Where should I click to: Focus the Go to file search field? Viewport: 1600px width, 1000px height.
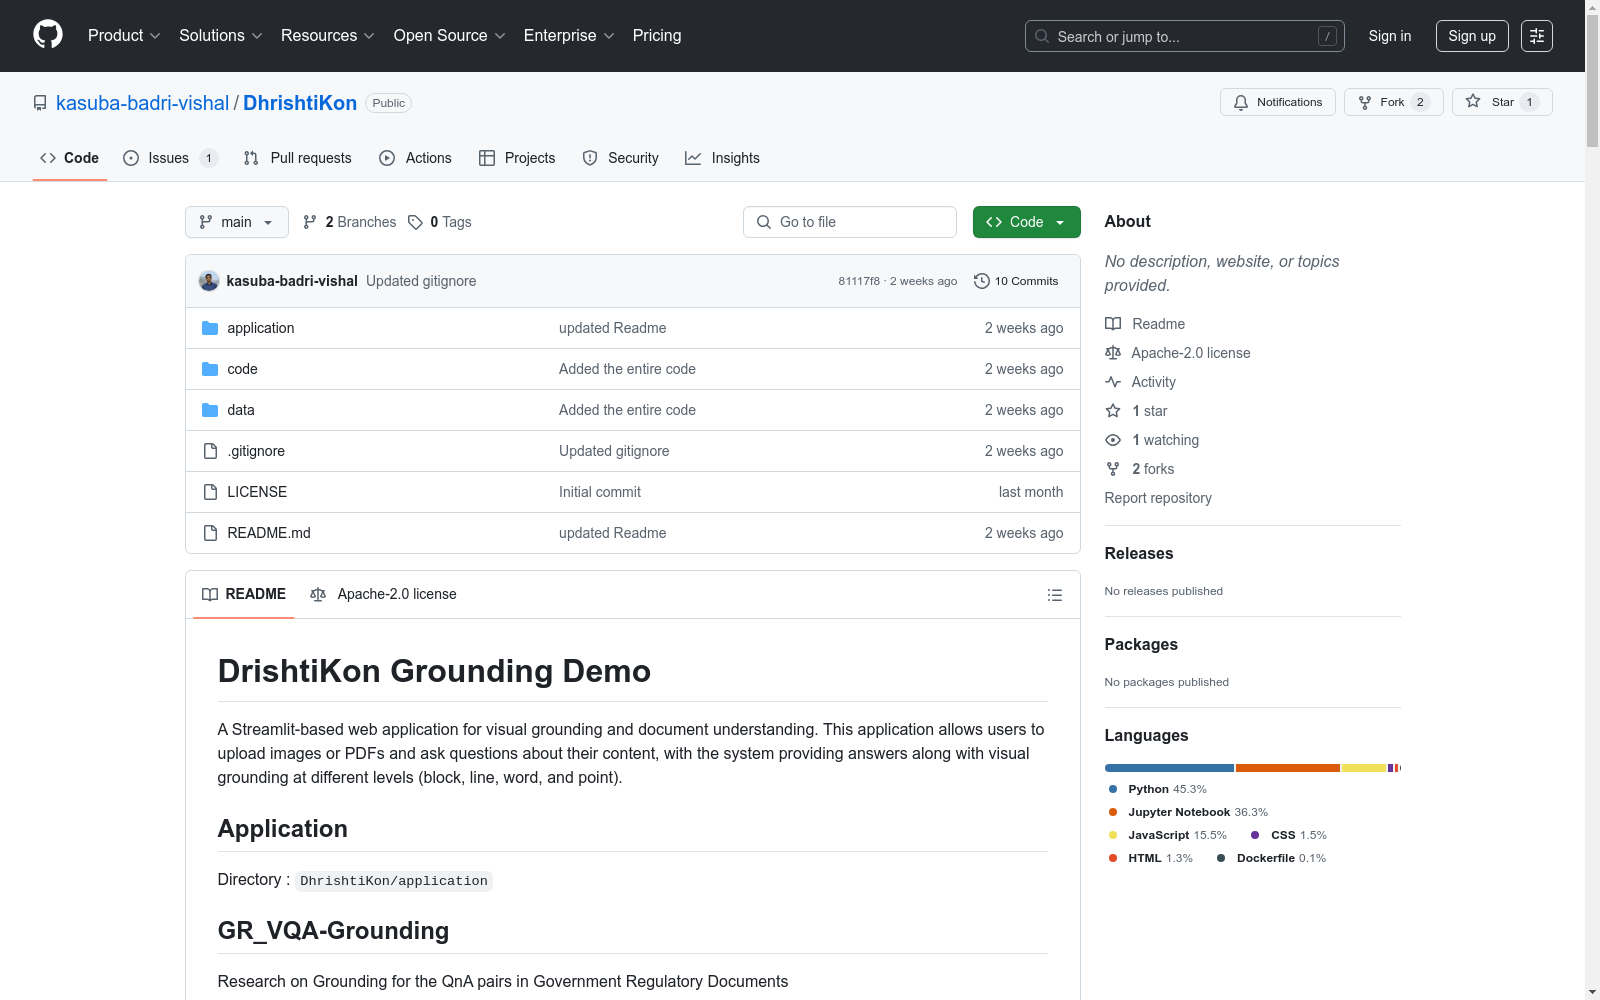pyautogui.click(x=850, y=222)
